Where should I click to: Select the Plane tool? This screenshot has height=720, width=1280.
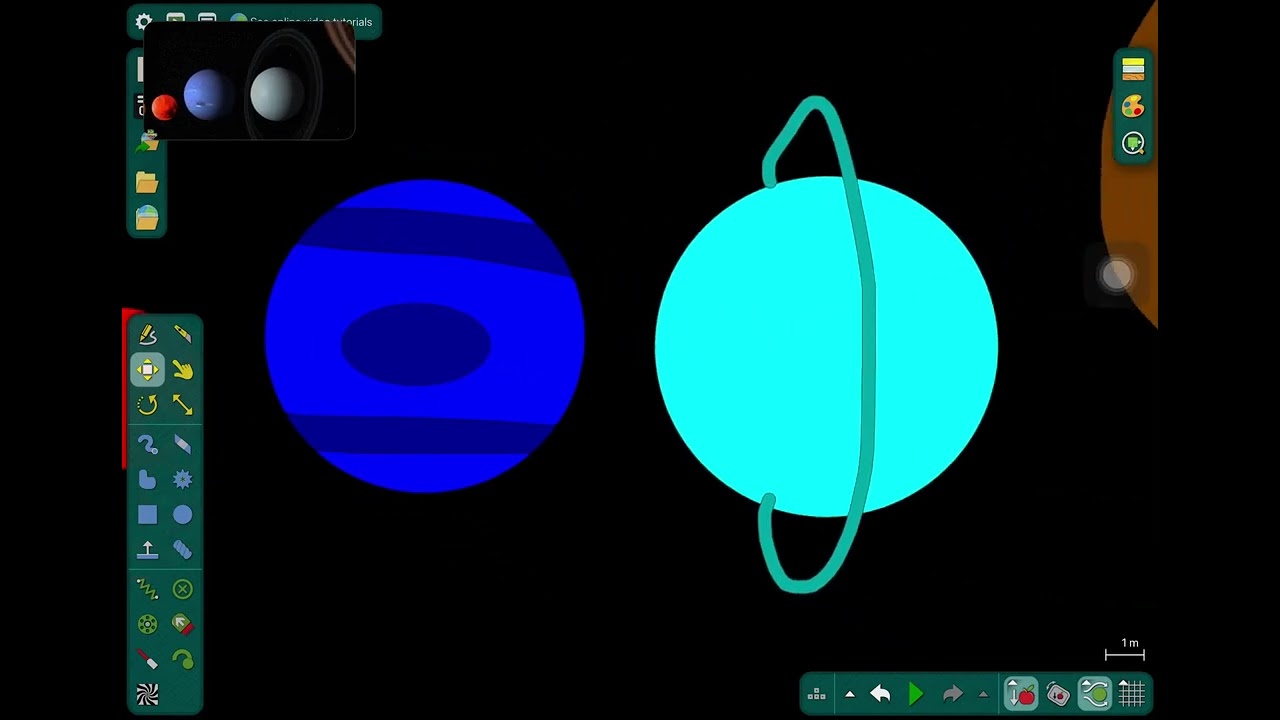(147, 550)
